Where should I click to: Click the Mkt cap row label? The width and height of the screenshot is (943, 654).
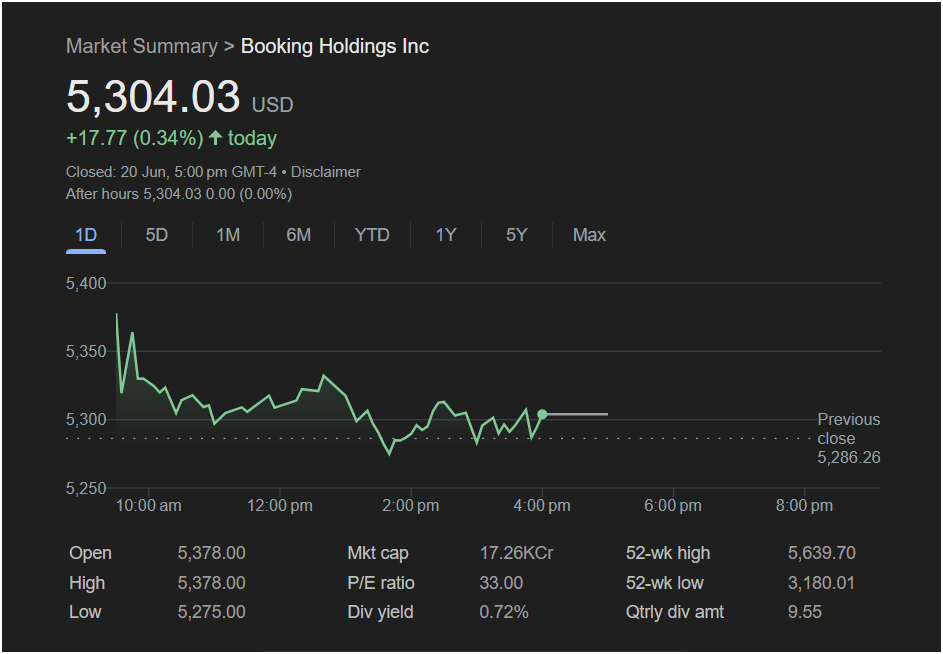pyautogui.click(x=378, y=553)
